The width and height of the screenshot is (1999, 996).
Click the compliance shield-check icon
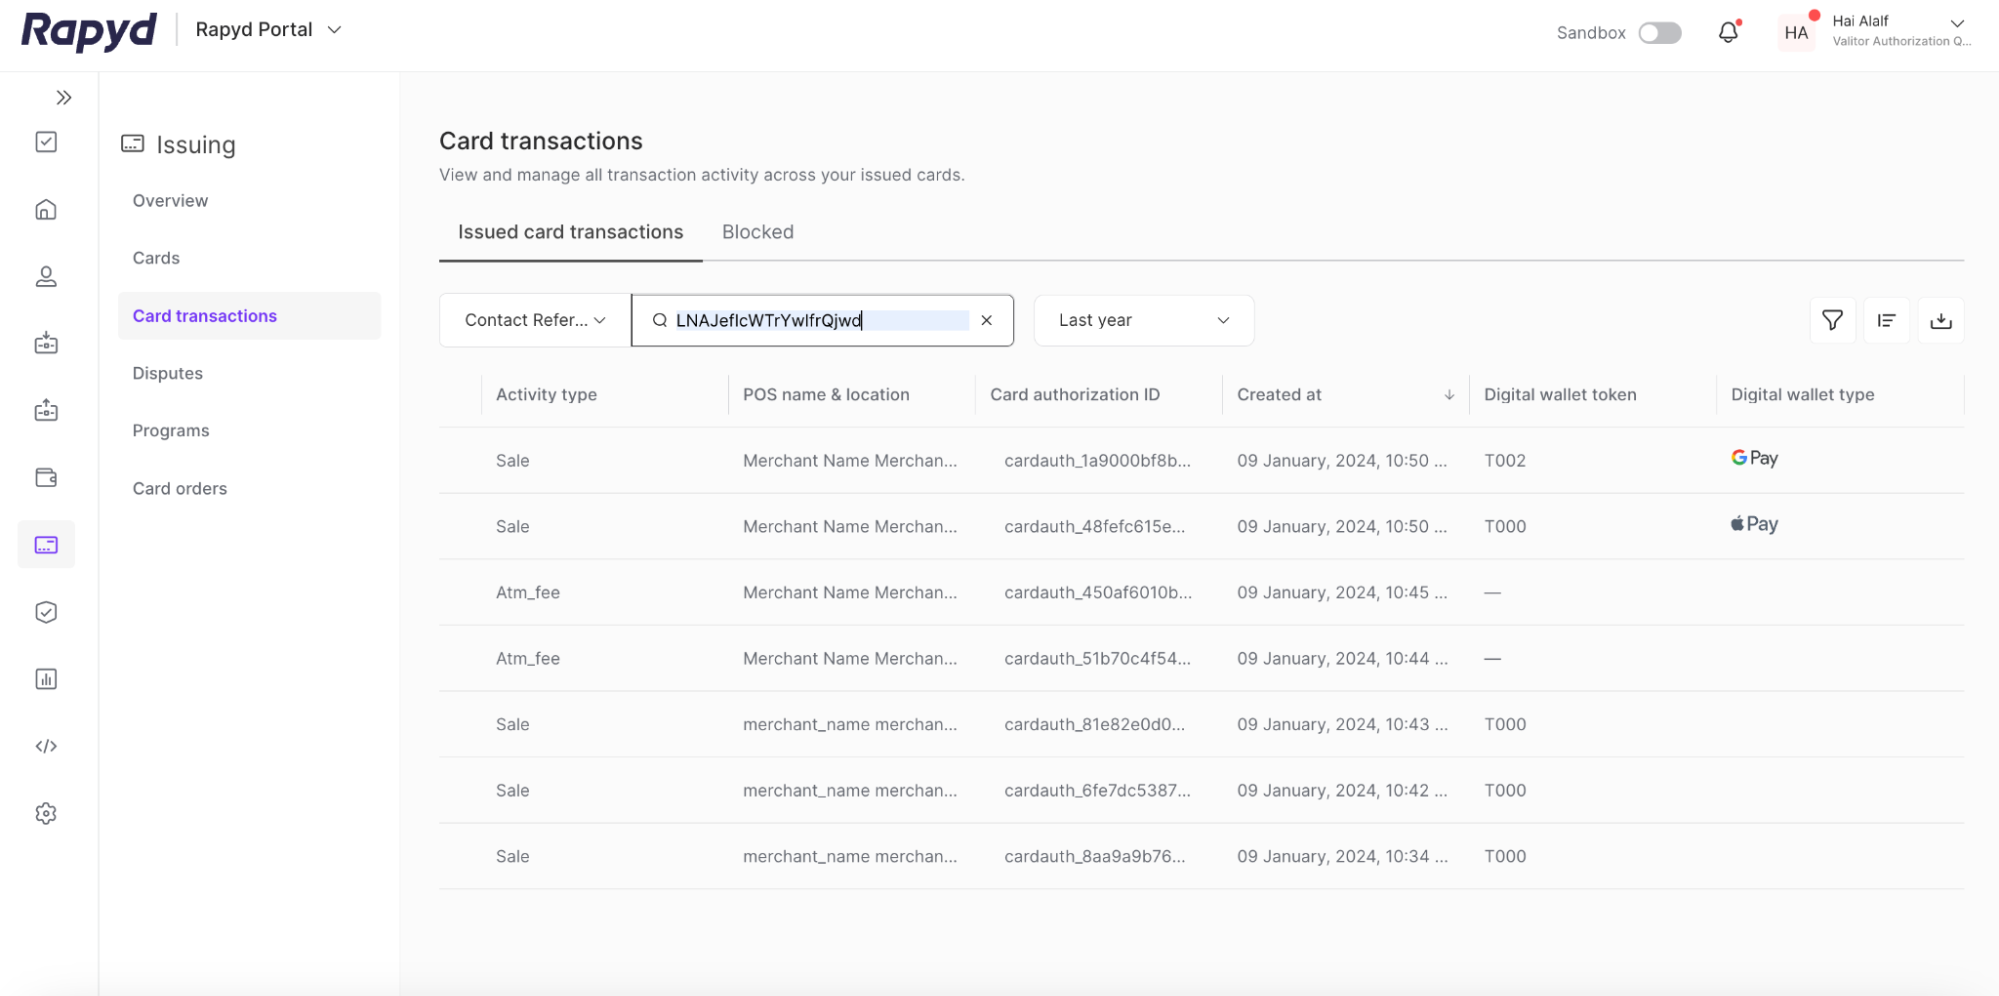46,611
